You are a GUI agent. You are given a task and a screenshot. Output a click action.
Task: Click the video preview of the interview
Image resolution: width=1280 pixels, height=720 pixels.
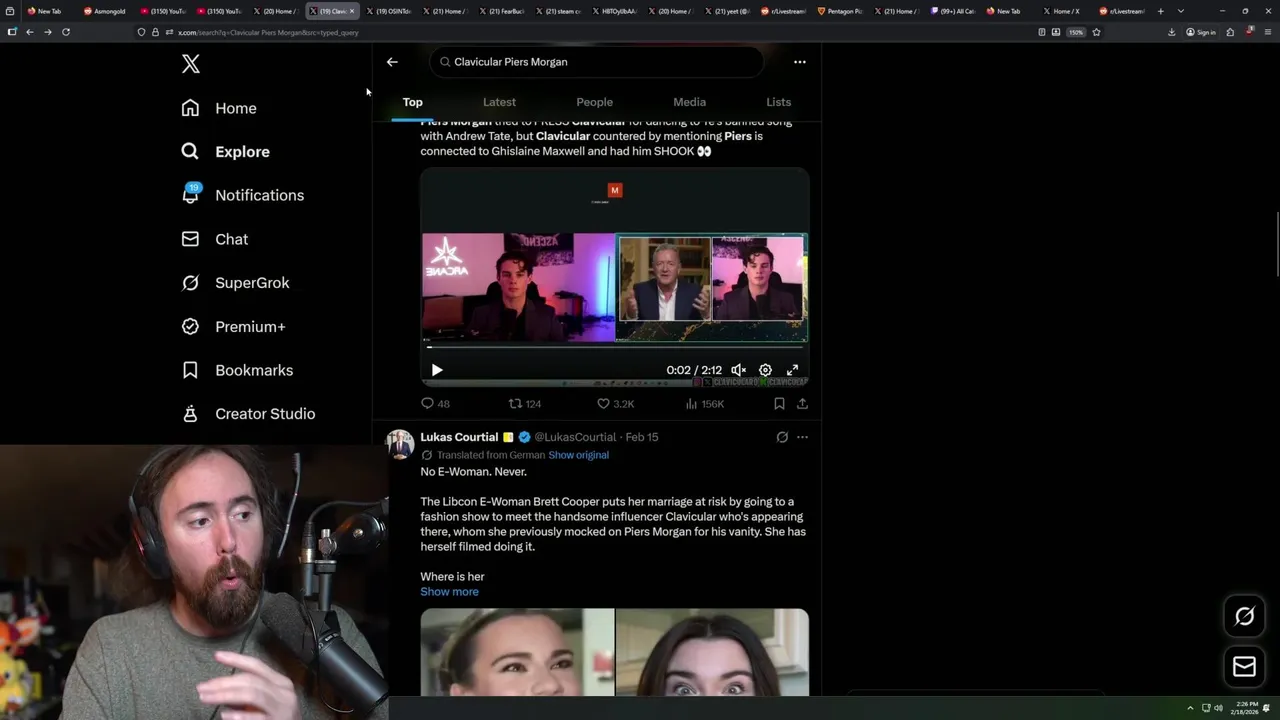(614, 276)
